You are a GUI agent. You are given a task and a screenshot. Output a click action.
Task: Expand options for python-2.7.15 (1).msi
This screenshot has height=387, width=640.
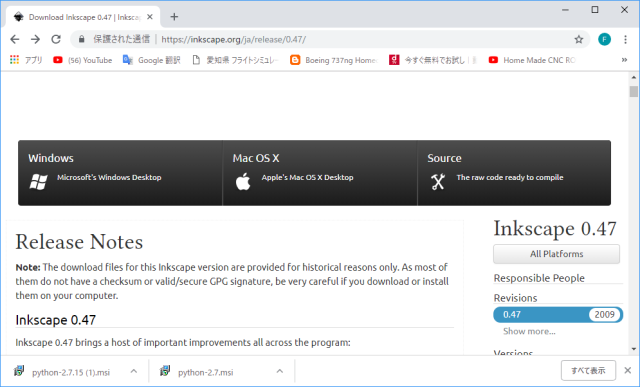pos(133,371)
